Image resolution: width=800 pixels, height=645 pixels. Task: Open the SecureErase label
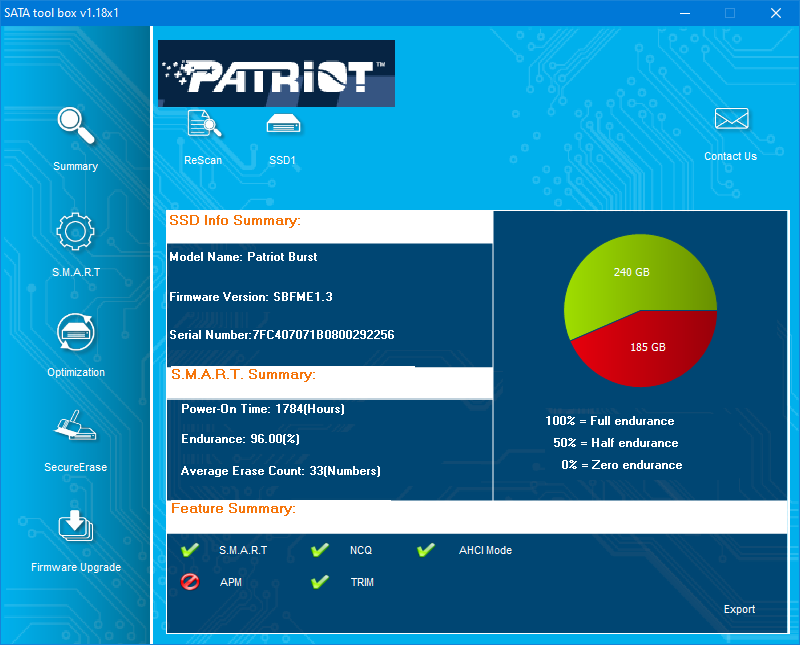76,467
